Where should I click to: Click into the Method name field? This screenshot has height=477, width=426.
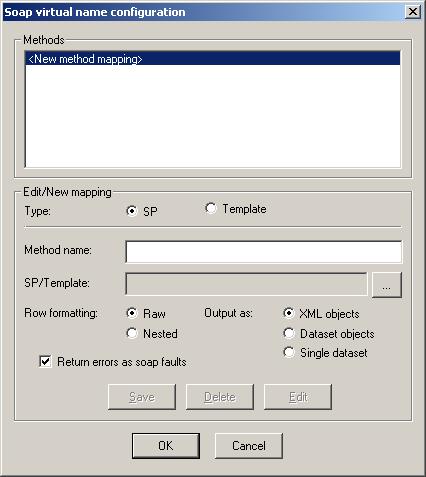264,252
